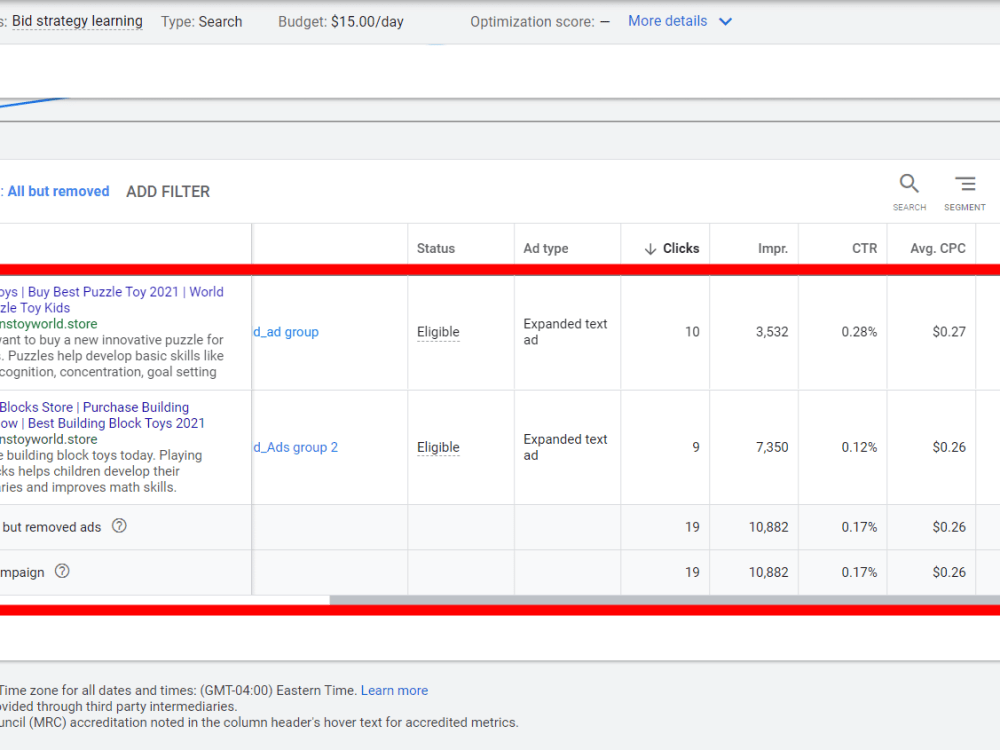Click clicks value 9 in building blocks row
Screen dimensions: 1000x750
click(696, 447)
